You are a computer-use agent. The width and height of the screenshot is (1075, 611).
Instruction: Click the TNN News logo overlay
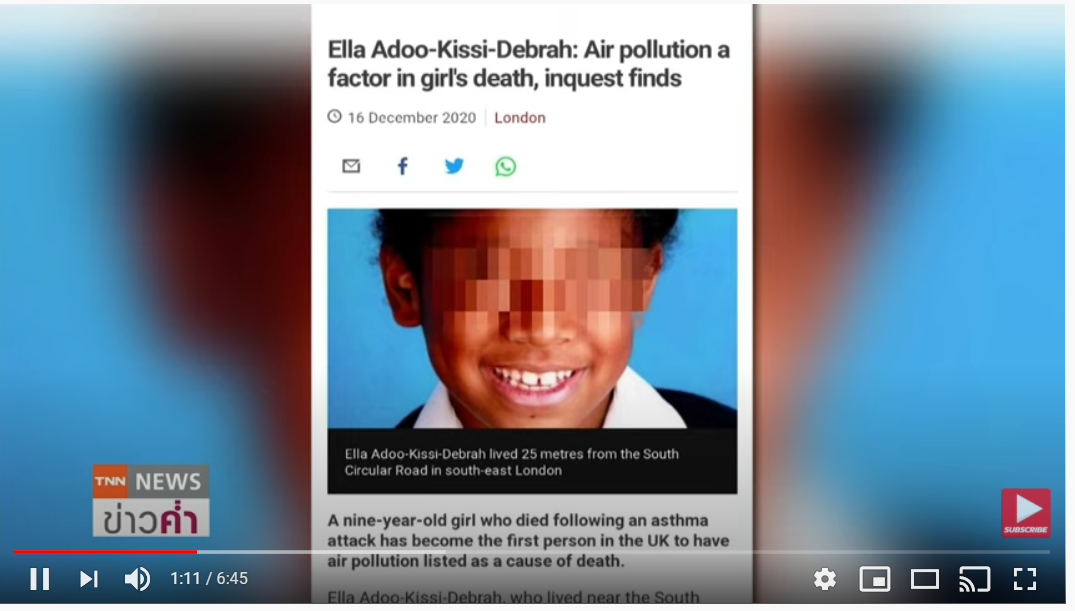tap(151, 501)
